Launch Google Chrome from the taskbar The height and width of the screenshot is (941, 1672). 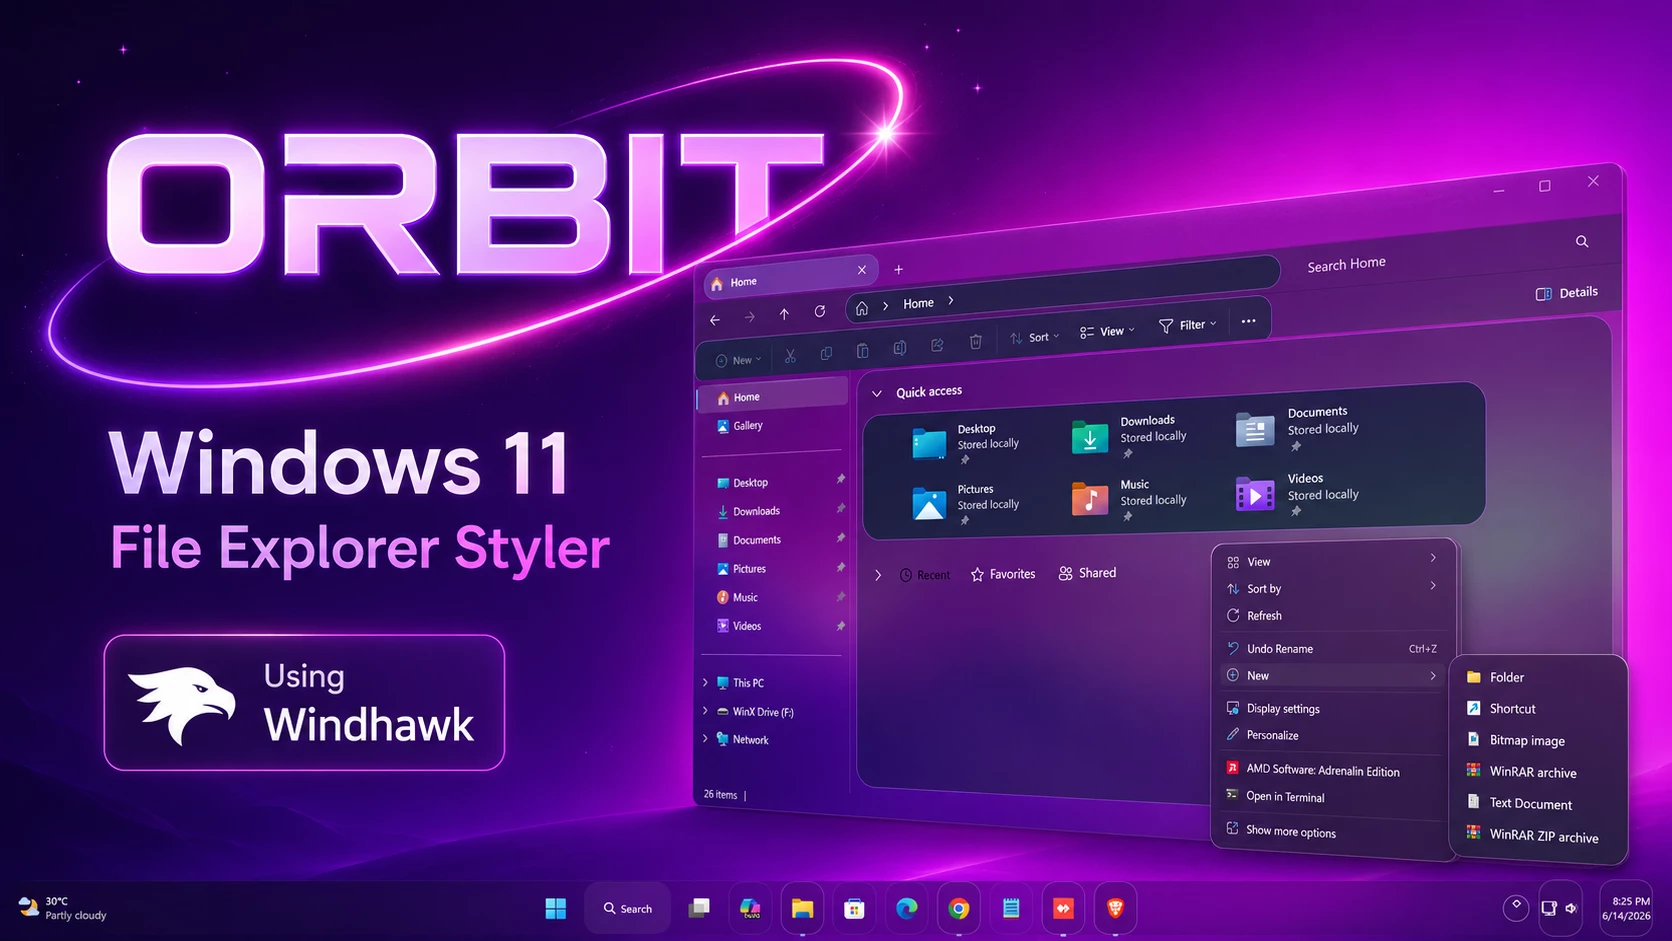959,908
